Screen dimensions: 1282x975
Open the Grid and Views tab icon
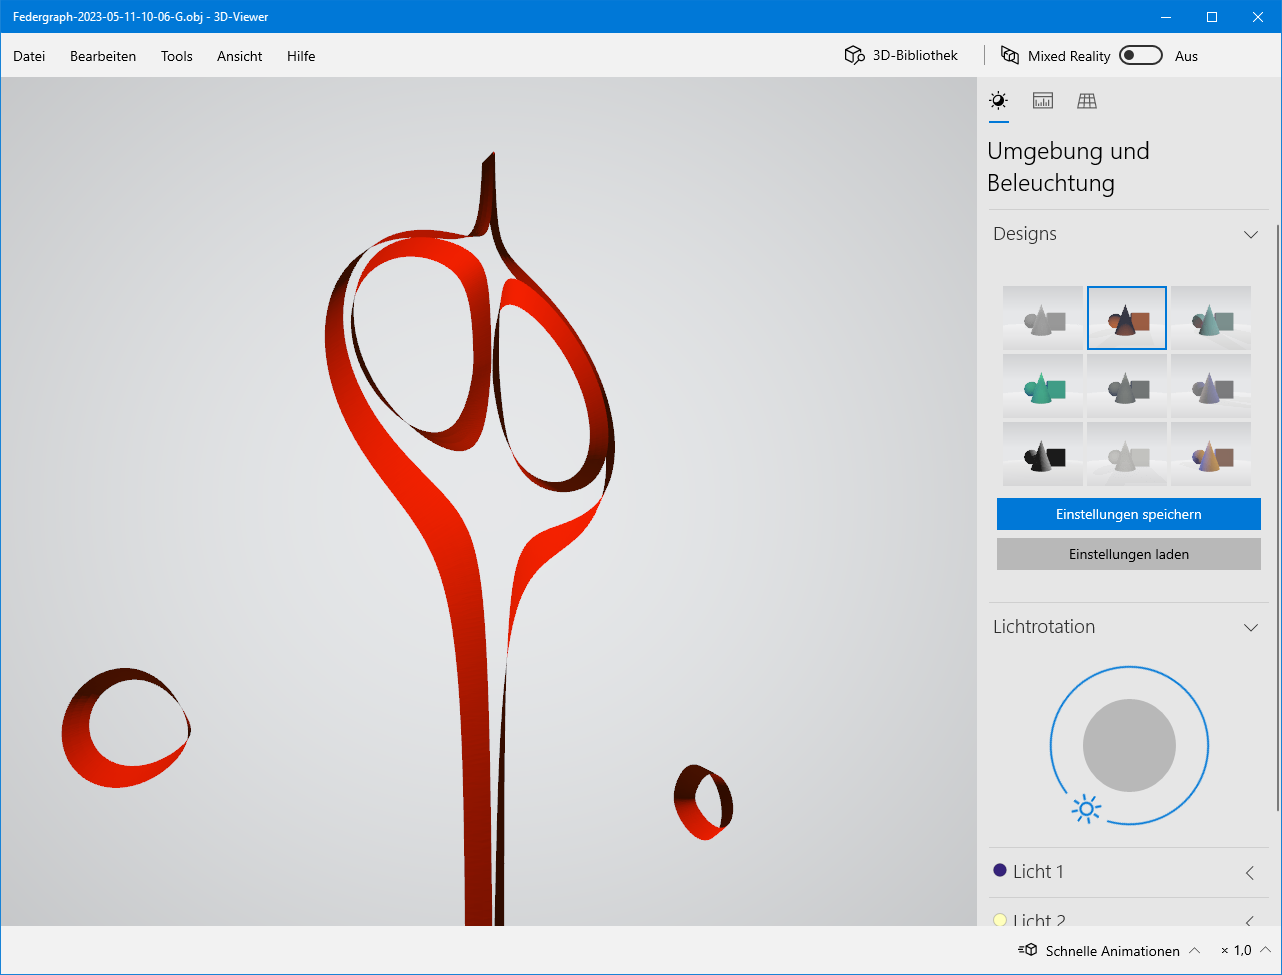pos(1087,101)
